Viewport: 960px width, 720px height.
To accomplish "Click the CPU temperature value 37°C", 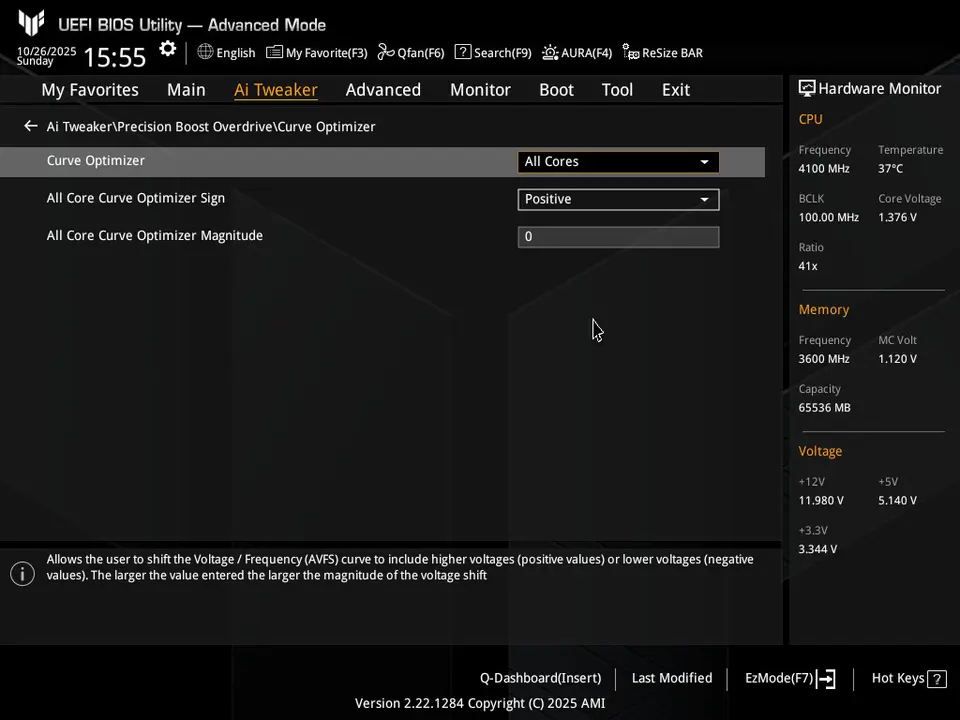I will [x=890, y=168].
